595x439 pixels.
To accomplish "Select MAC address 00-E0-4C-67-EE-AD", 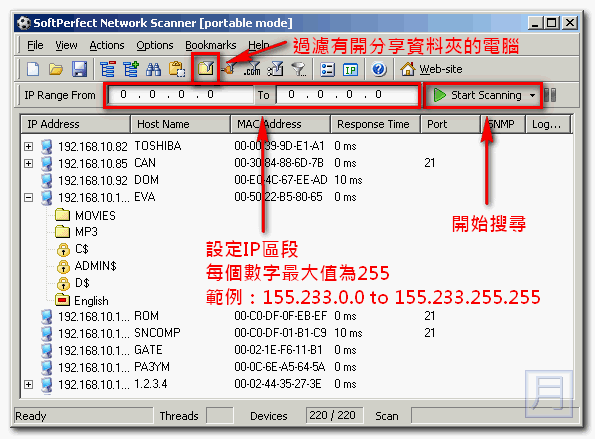I will 281,180.
